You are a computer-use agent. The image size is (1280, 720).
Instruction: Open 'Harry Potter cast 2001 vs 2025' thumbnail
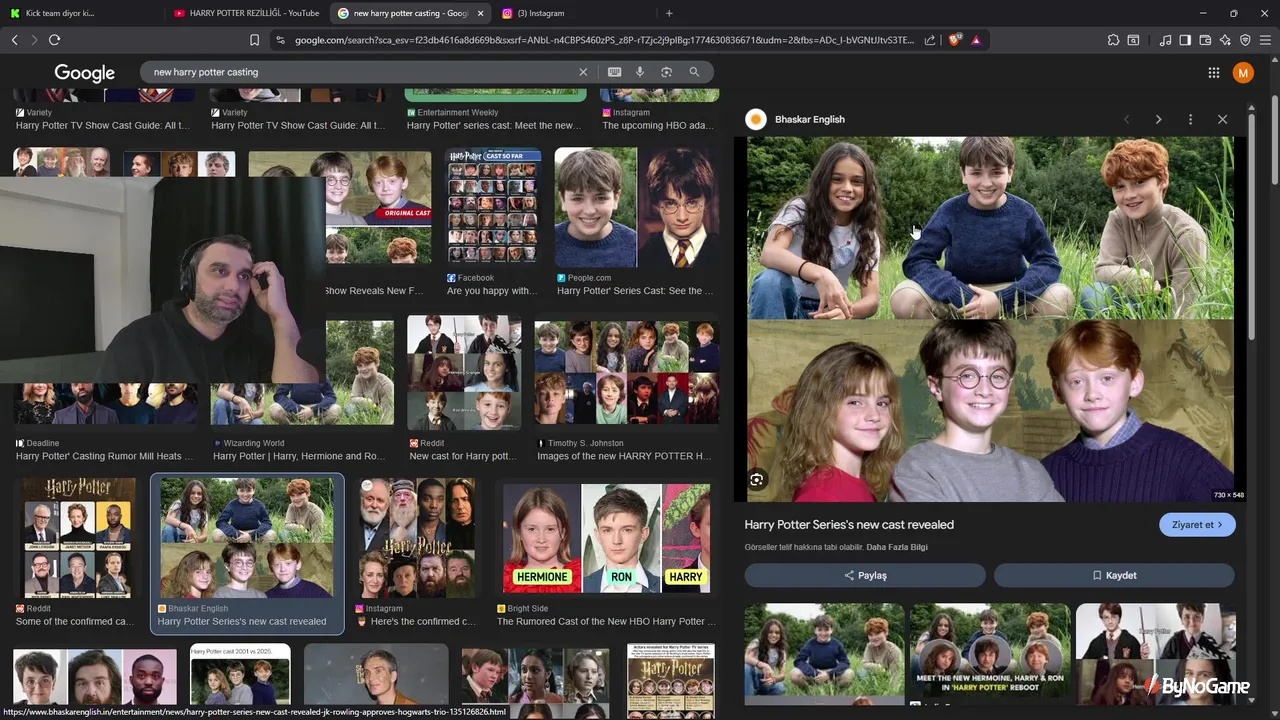click(240, 676)
